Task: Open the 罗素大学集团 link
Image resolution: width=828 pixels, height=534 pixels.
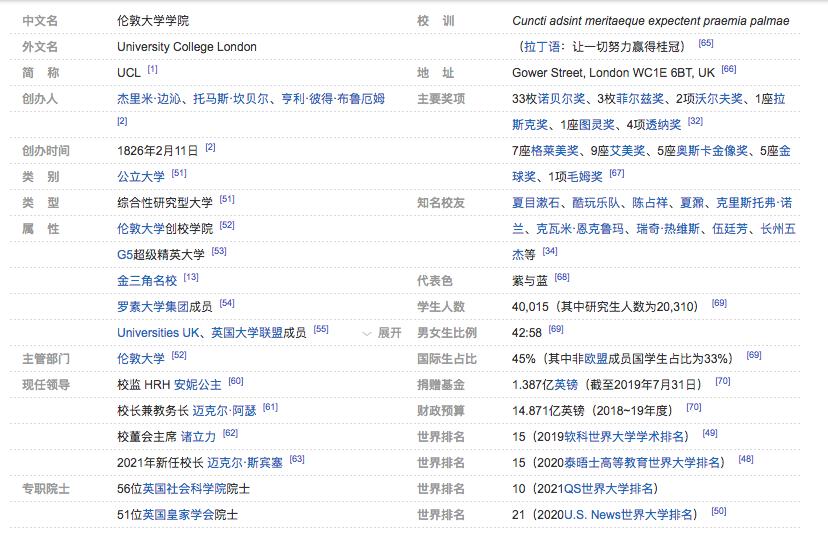Action: pos(153,306)
